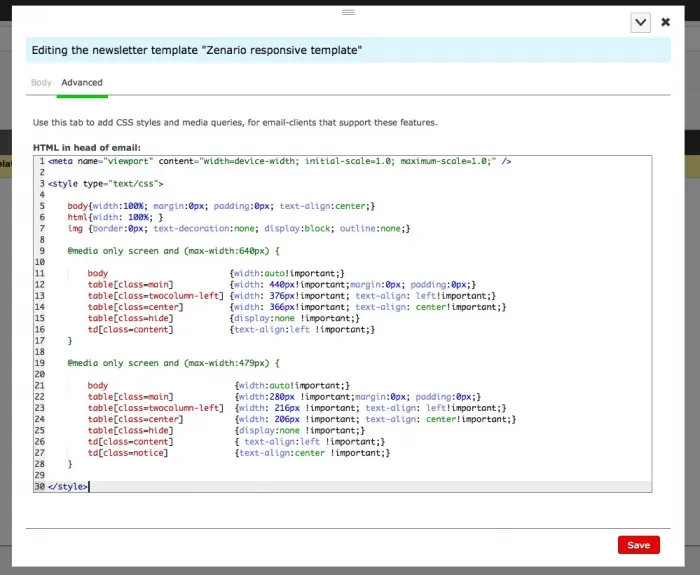
Task: Open the chevron dropdown beside the close icon
Action: [640, 22]
